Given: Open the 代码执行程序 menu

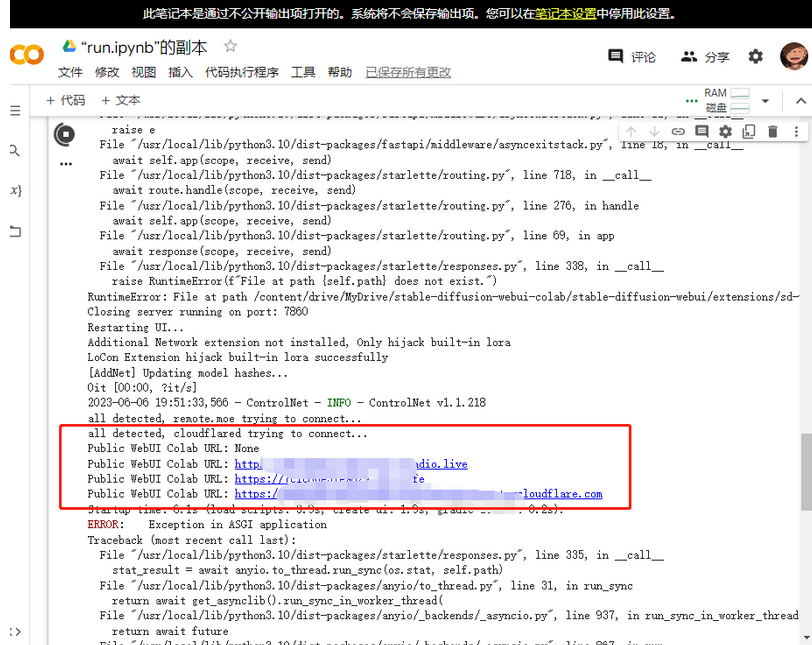Looking at the screenshot, I should click(x=242, y=72).
